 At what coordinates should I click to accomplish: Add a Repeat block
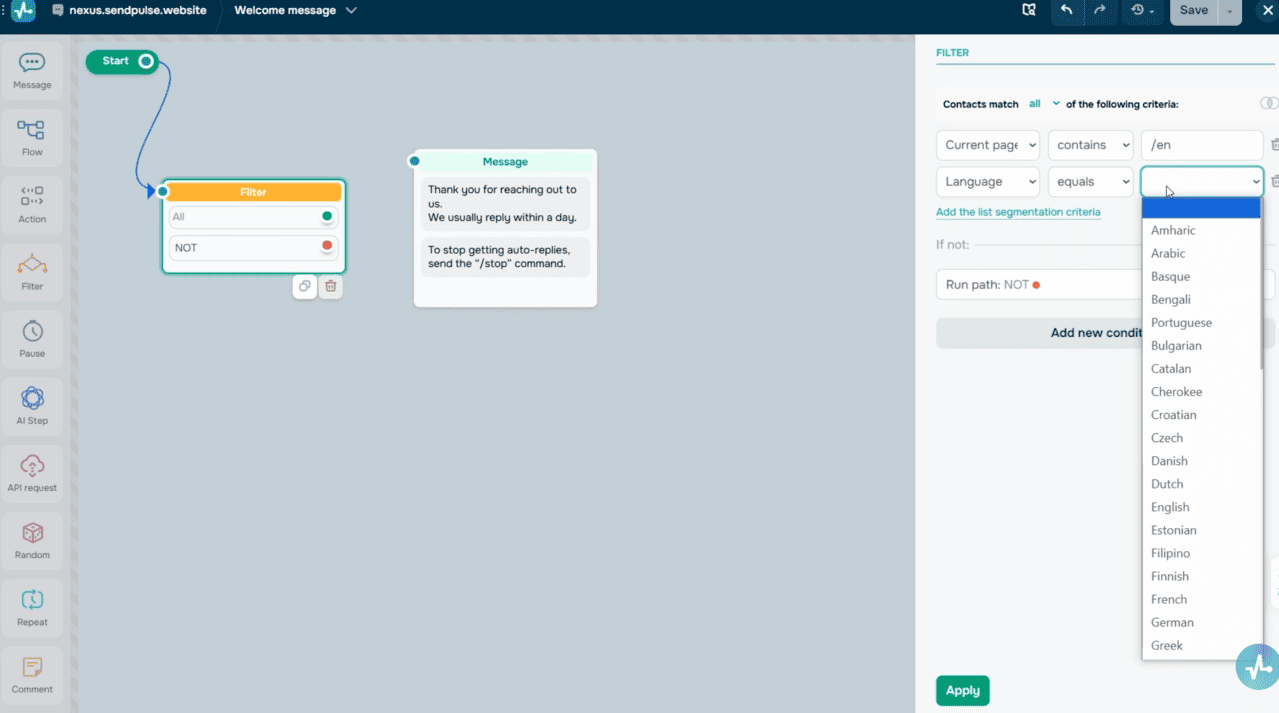point(32,606)
